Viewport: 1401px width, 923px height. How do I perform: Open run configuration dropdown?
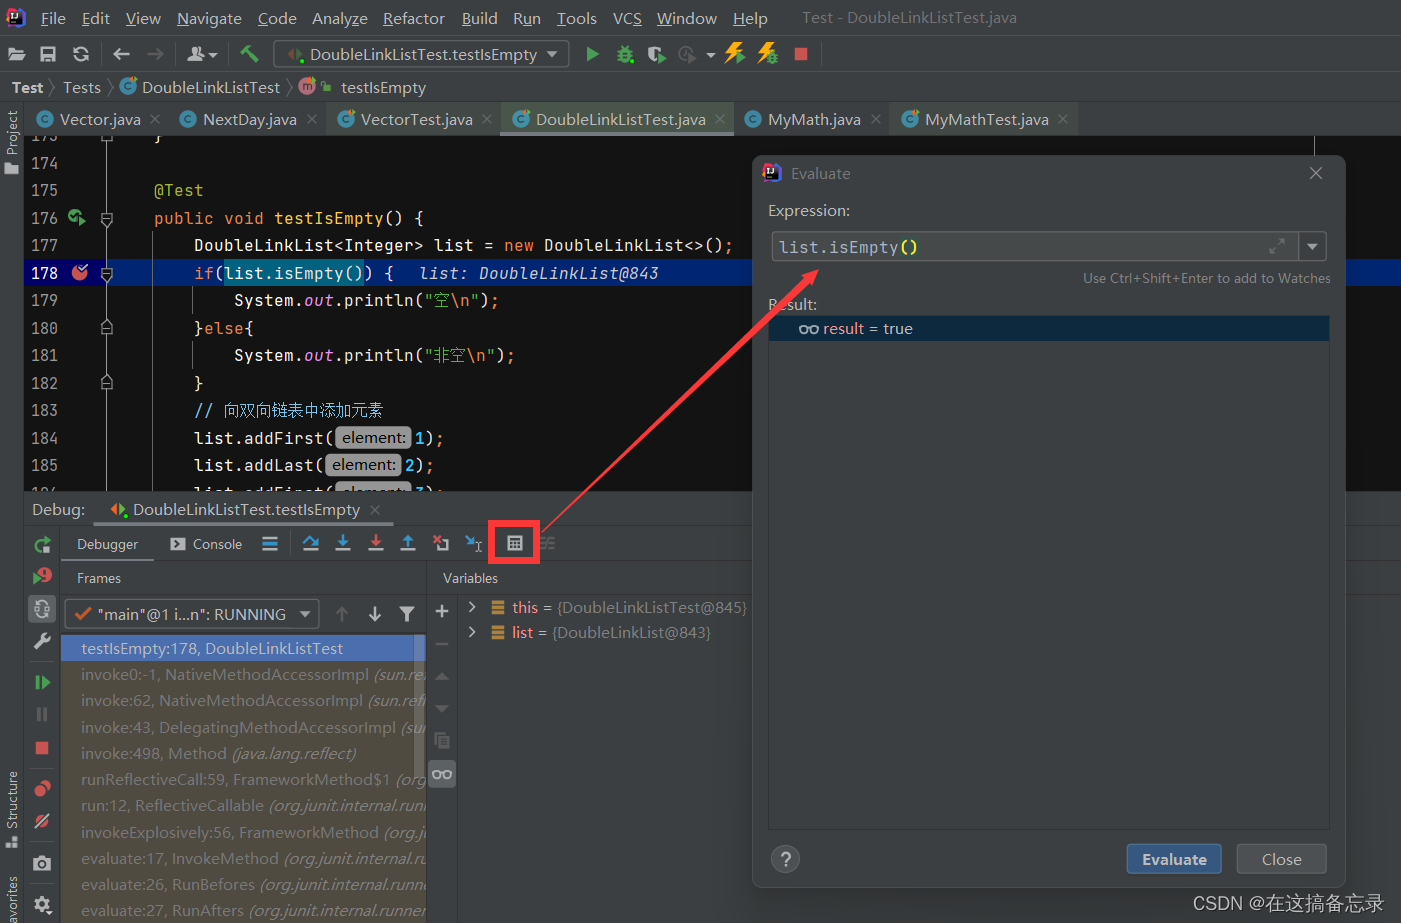(x=422, y=54)
